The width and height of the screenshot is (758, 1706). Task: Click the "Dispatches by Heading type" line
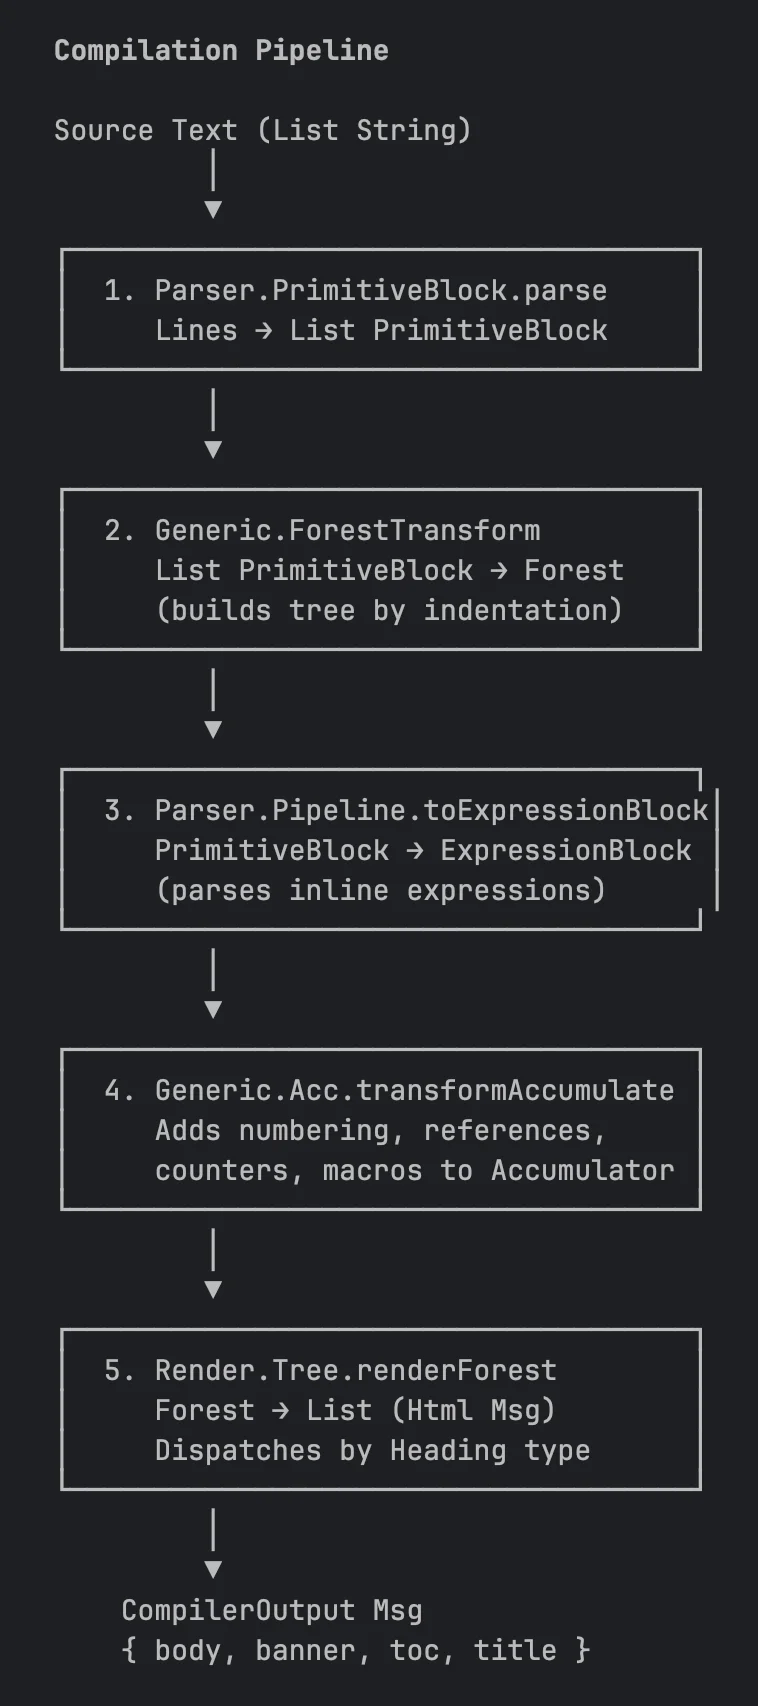click(x=372, y=1450)
